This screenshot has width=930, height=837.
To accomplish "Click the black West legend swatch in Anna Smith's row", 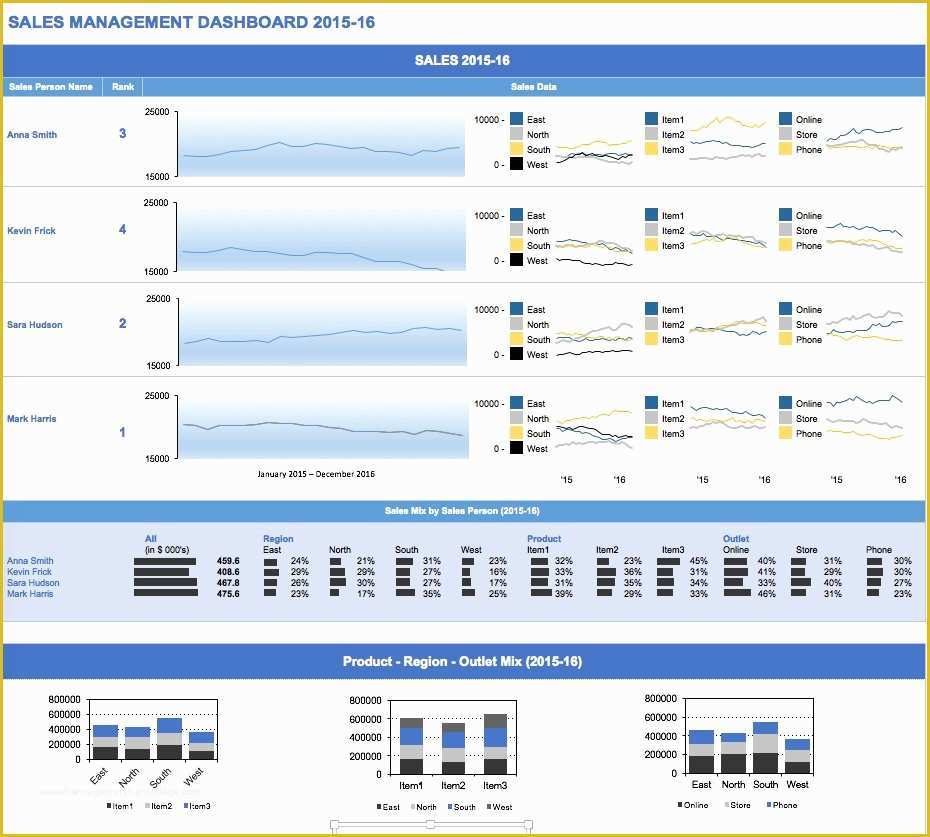I will pos(516,164).
